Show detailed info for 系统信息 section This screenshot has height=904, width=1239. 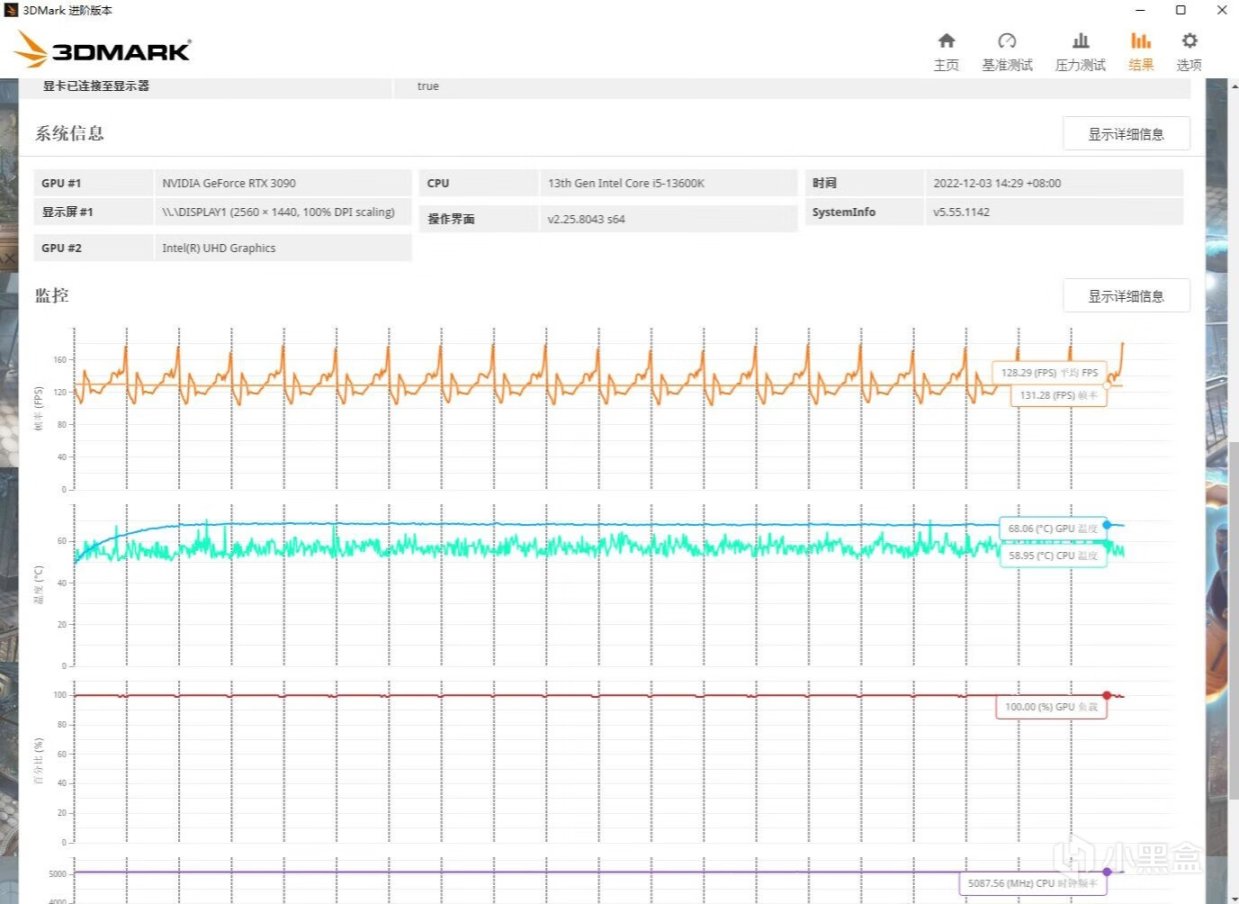[1126, 134]
